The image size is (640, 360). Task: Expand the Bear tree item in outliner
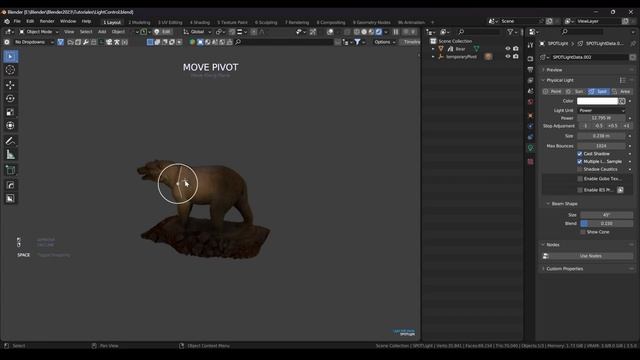tap(433, 49)
